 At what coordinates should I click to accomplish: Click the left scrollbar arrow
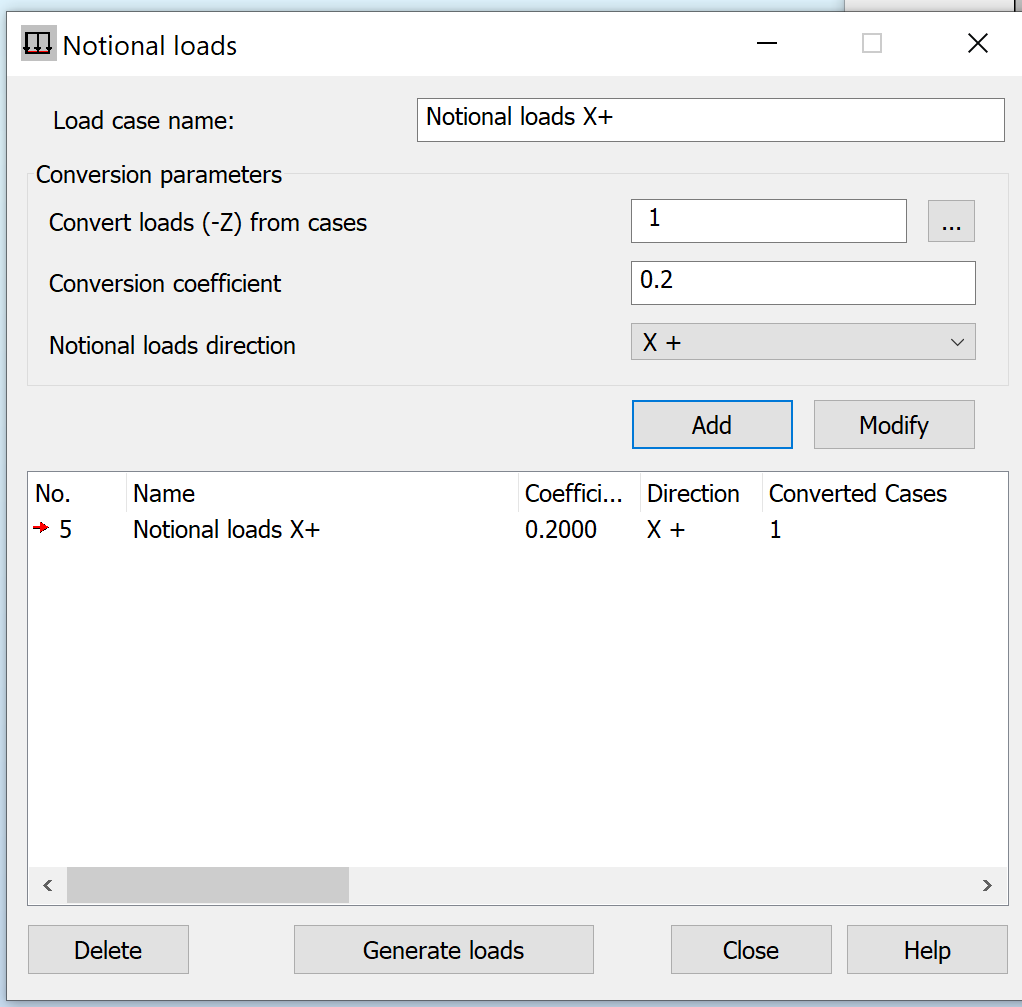click(47, 885)
